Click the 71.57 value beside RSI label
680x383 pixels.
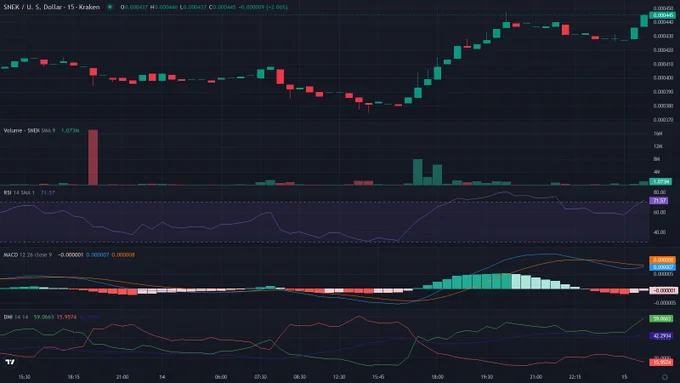[48, 193]
